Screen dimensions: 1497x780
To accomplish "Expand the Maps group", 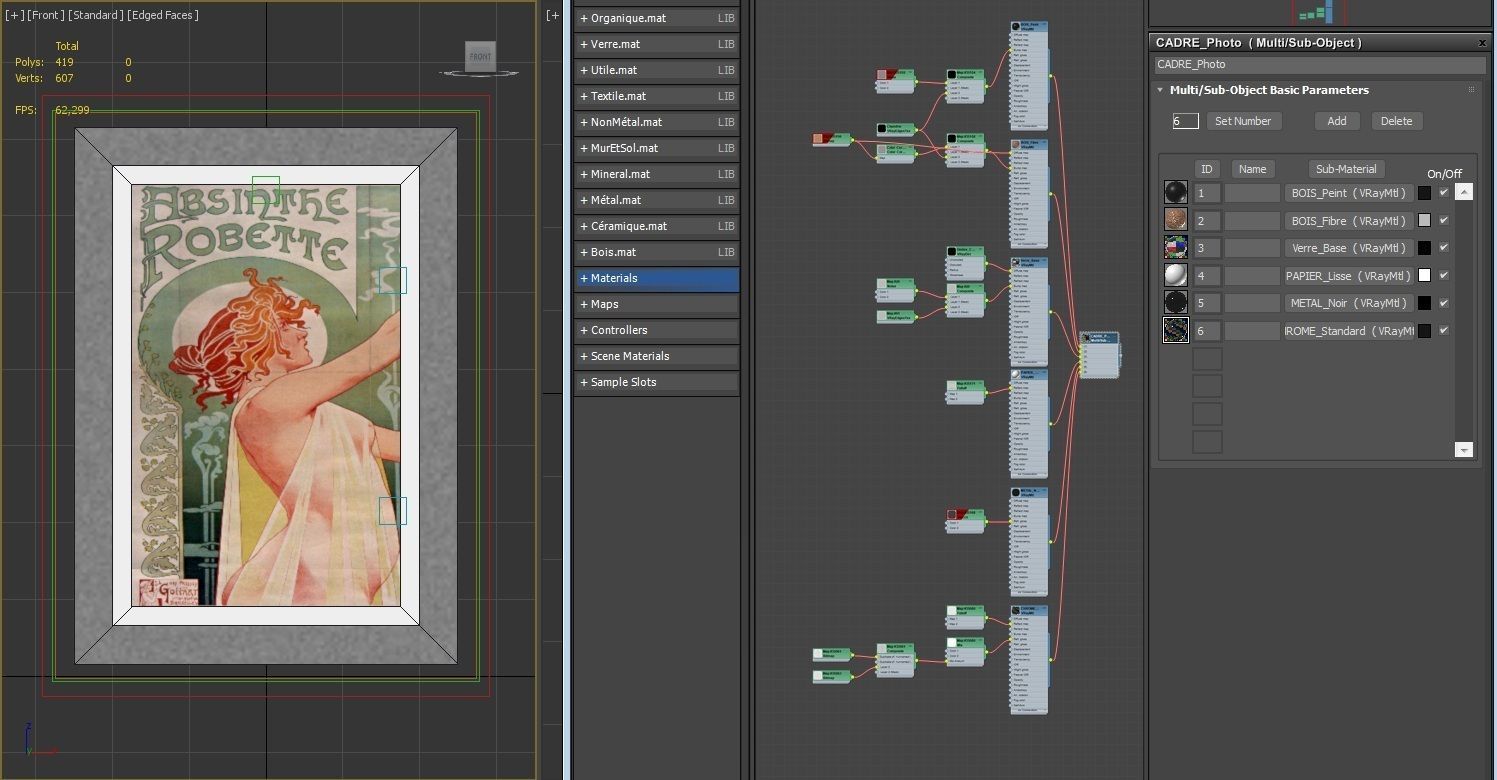I will coord(657,304).
